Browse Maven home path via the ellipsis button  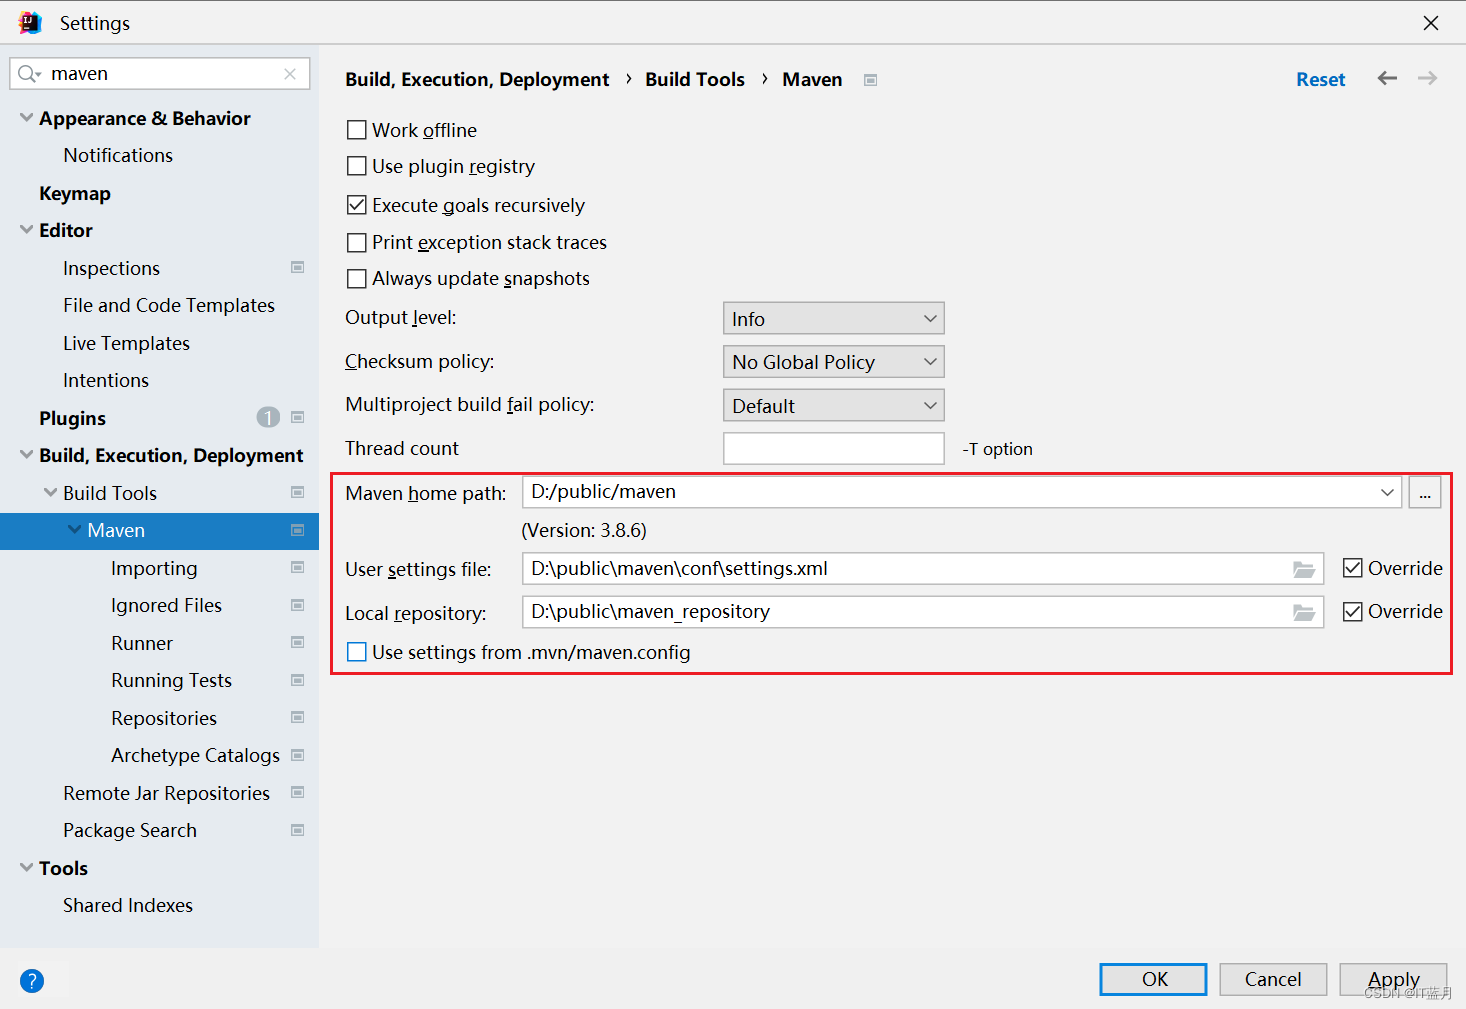[x=1424, y=492]
